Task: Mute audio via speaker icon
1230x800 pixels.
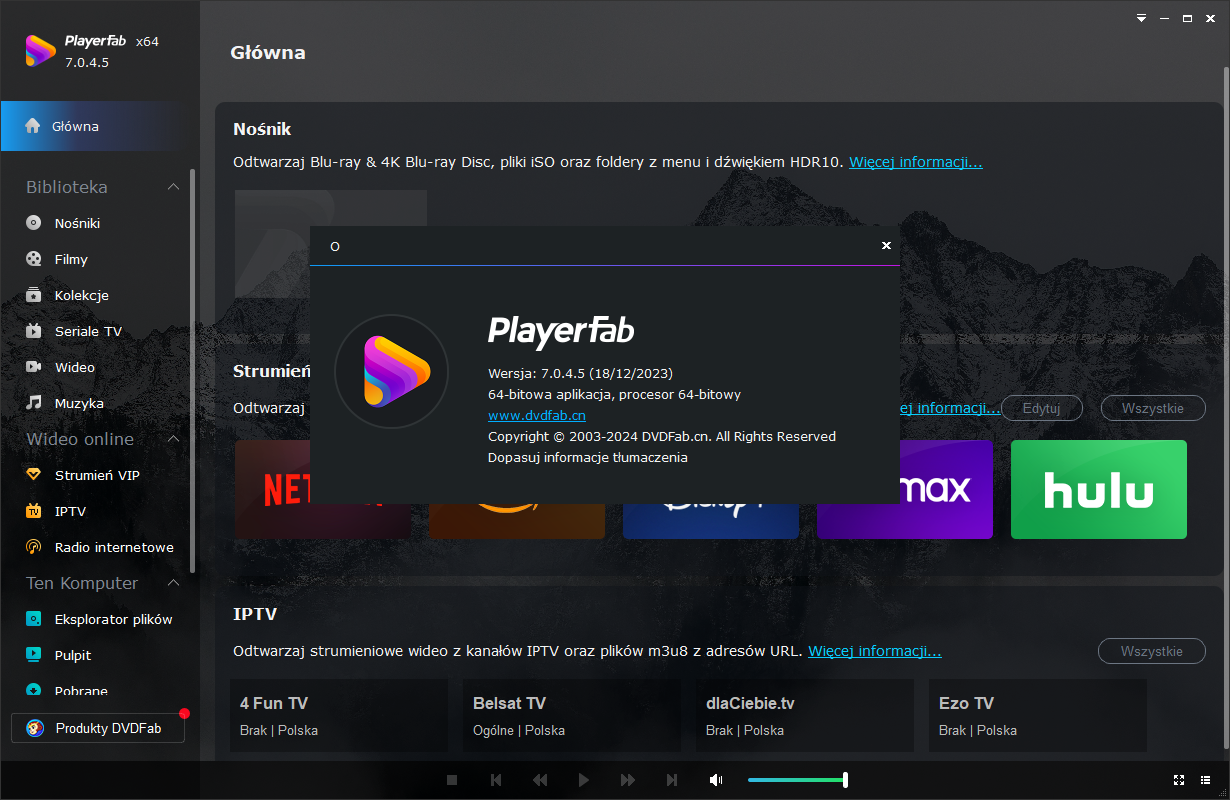Action: tap(716, 780)
